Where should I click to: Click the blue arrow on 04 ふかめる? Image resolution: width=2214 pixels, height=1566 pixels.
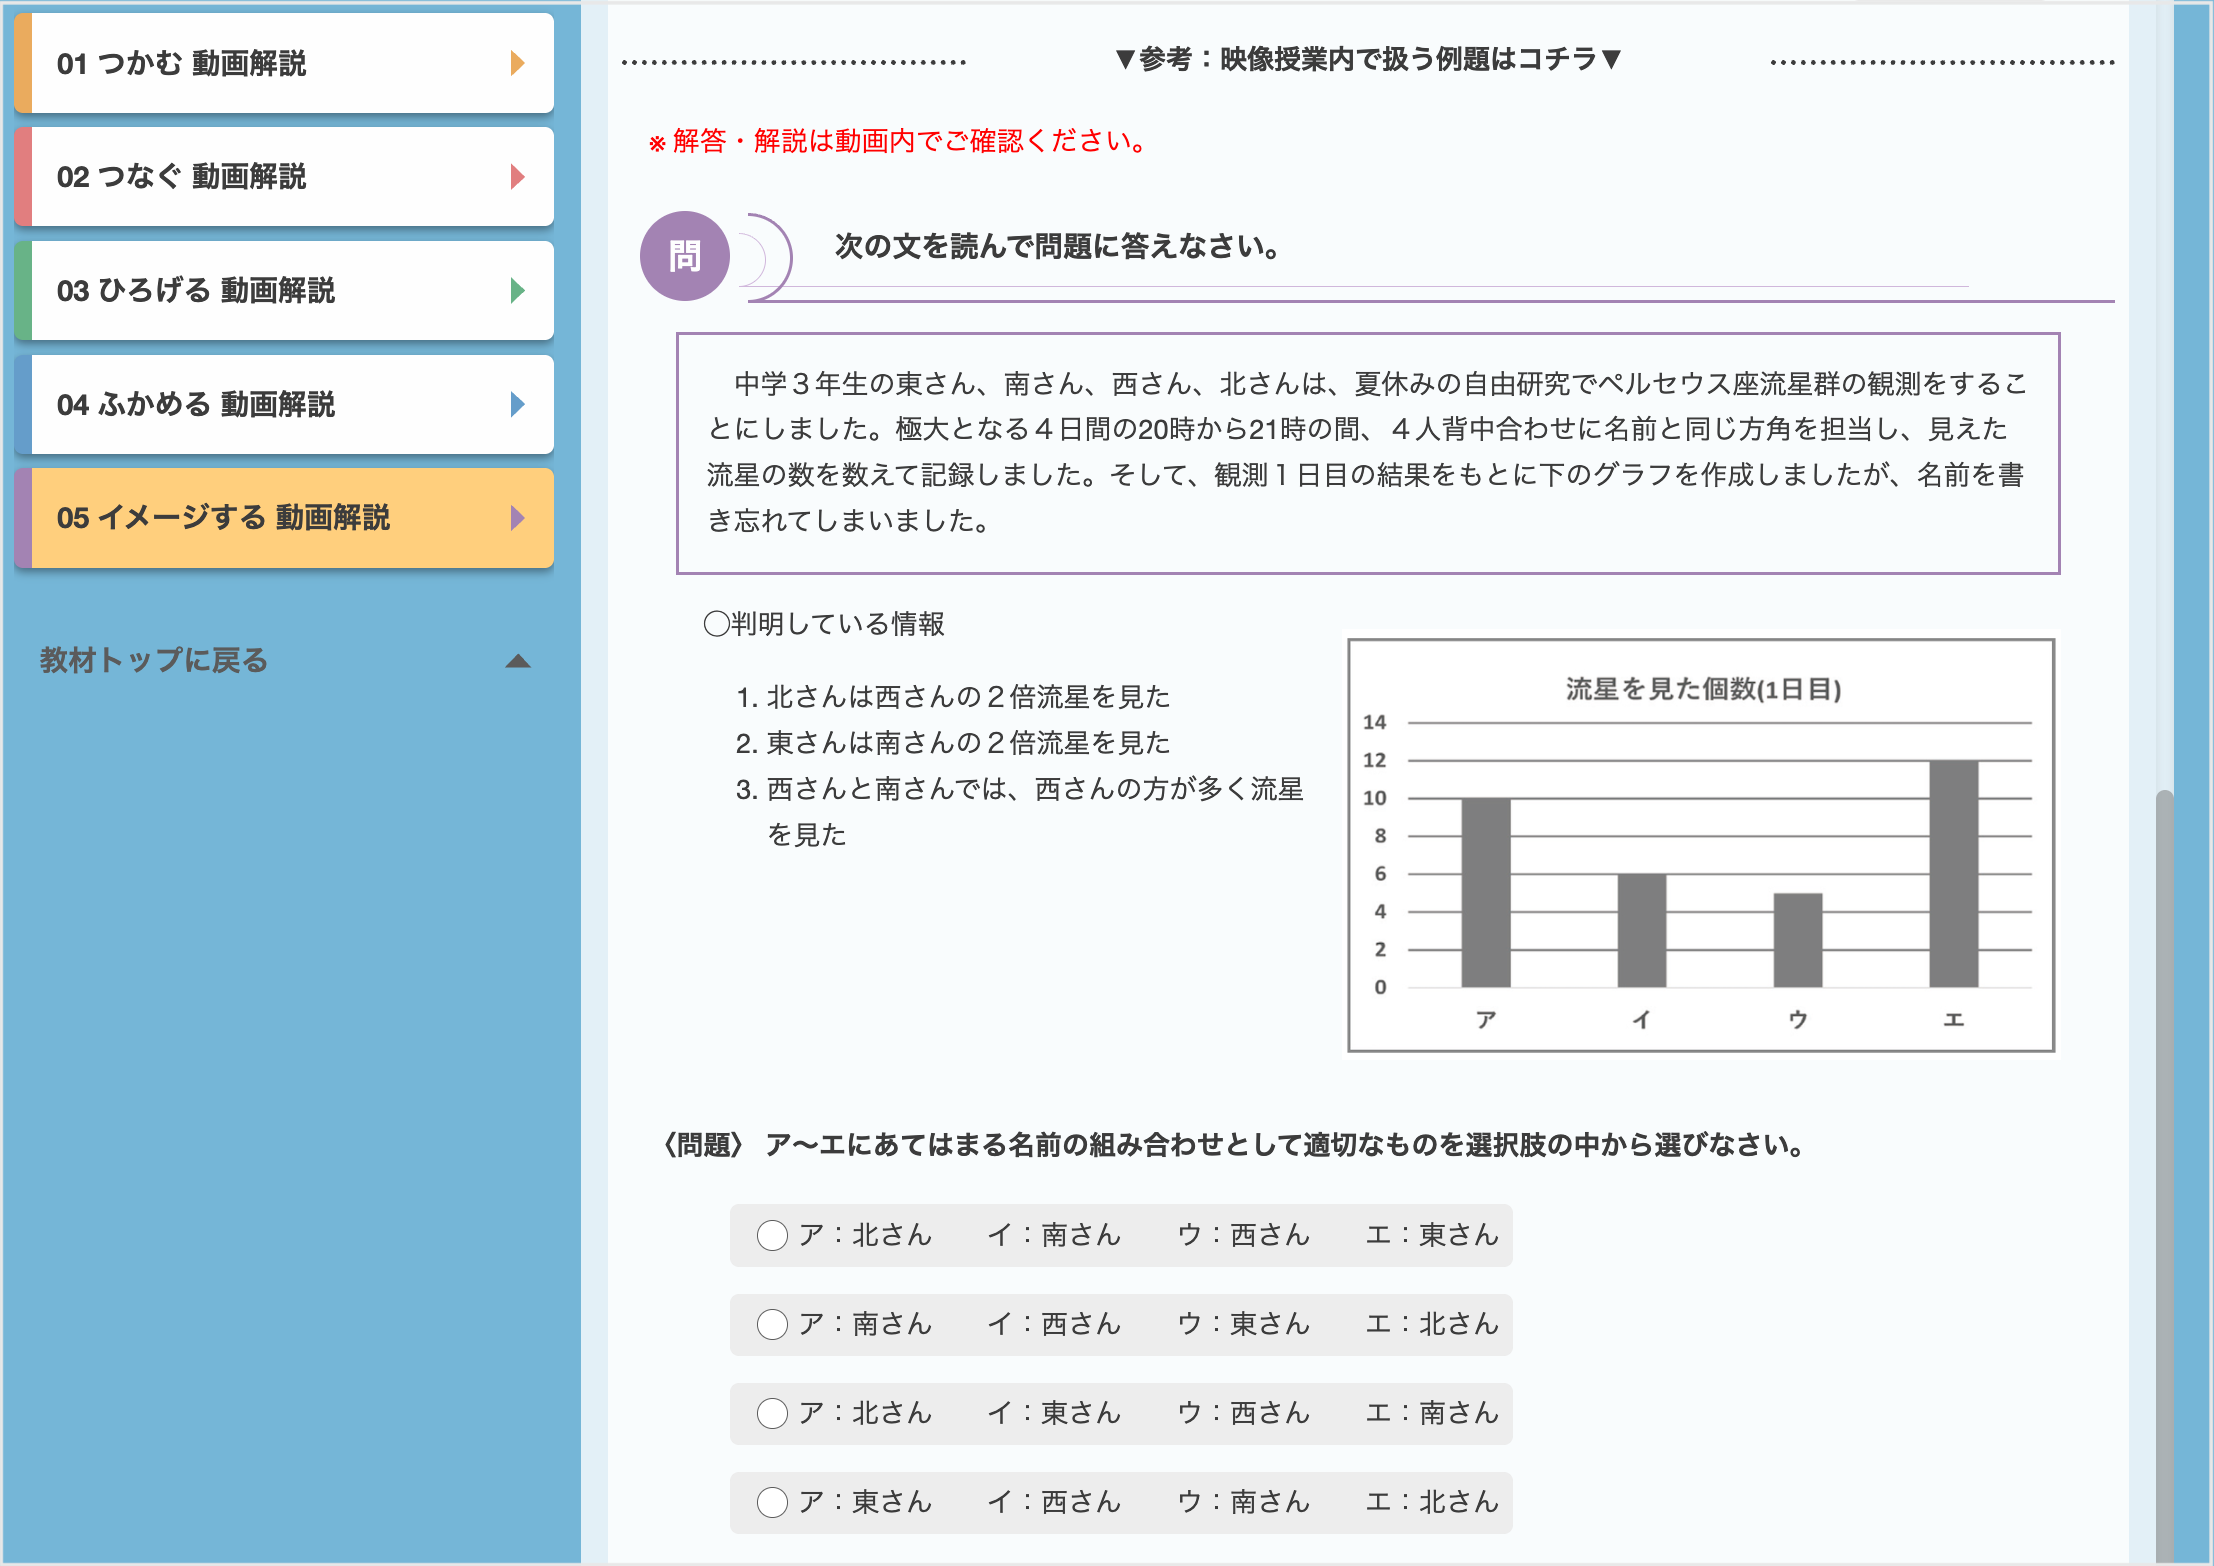tap(517, 404)
